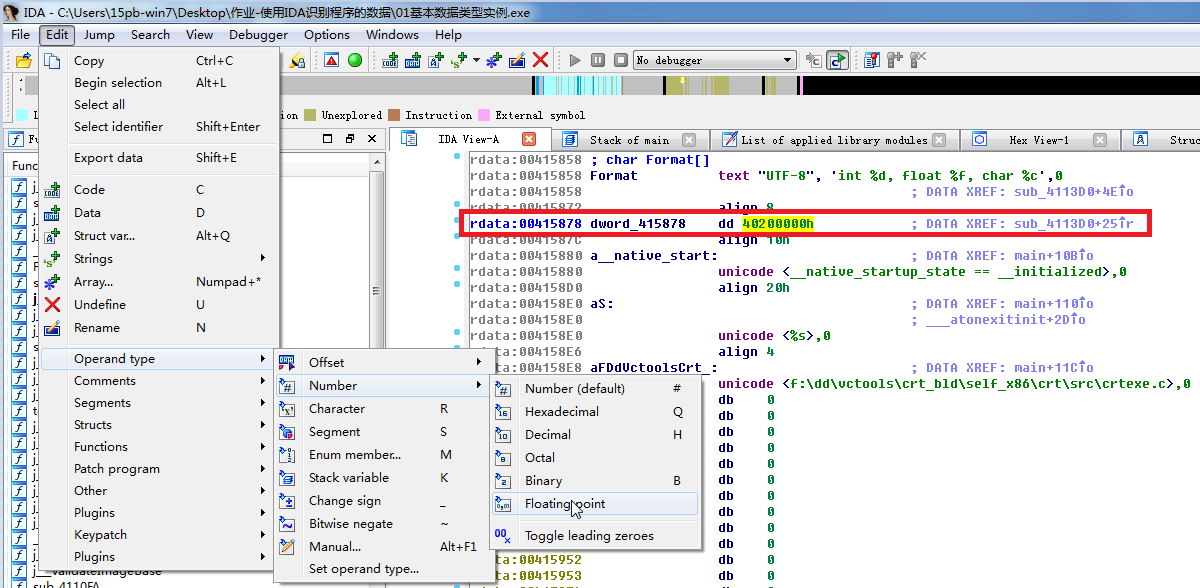Click the breakpoint list toolbar icon

pyautogui.click(x=872, y=60)
